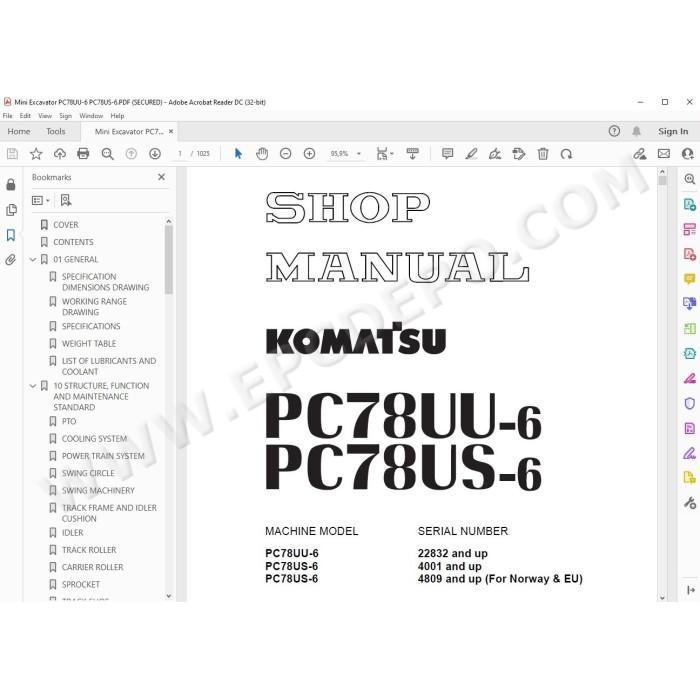Switch to the Home tab

click(x=19, y=131)
